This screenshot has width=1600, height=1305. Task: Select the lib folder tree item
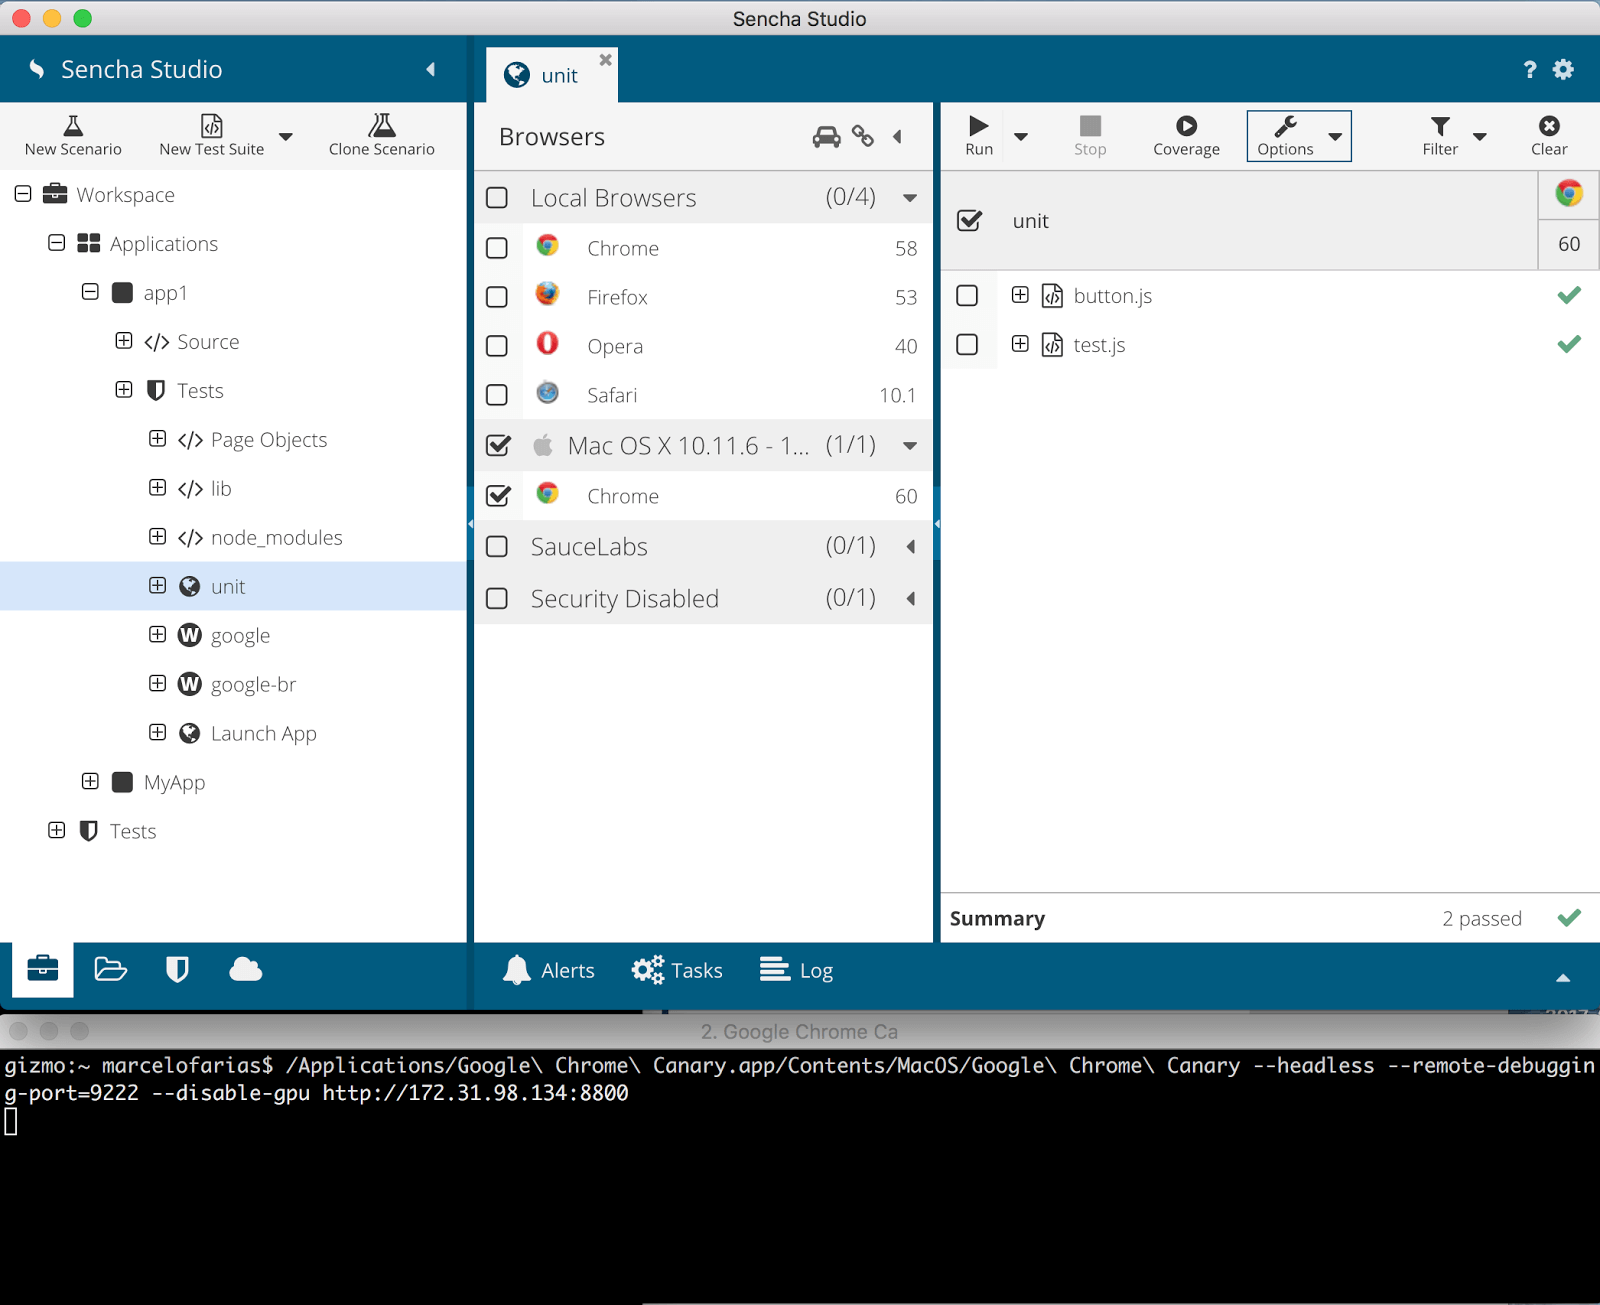[221, 489]
